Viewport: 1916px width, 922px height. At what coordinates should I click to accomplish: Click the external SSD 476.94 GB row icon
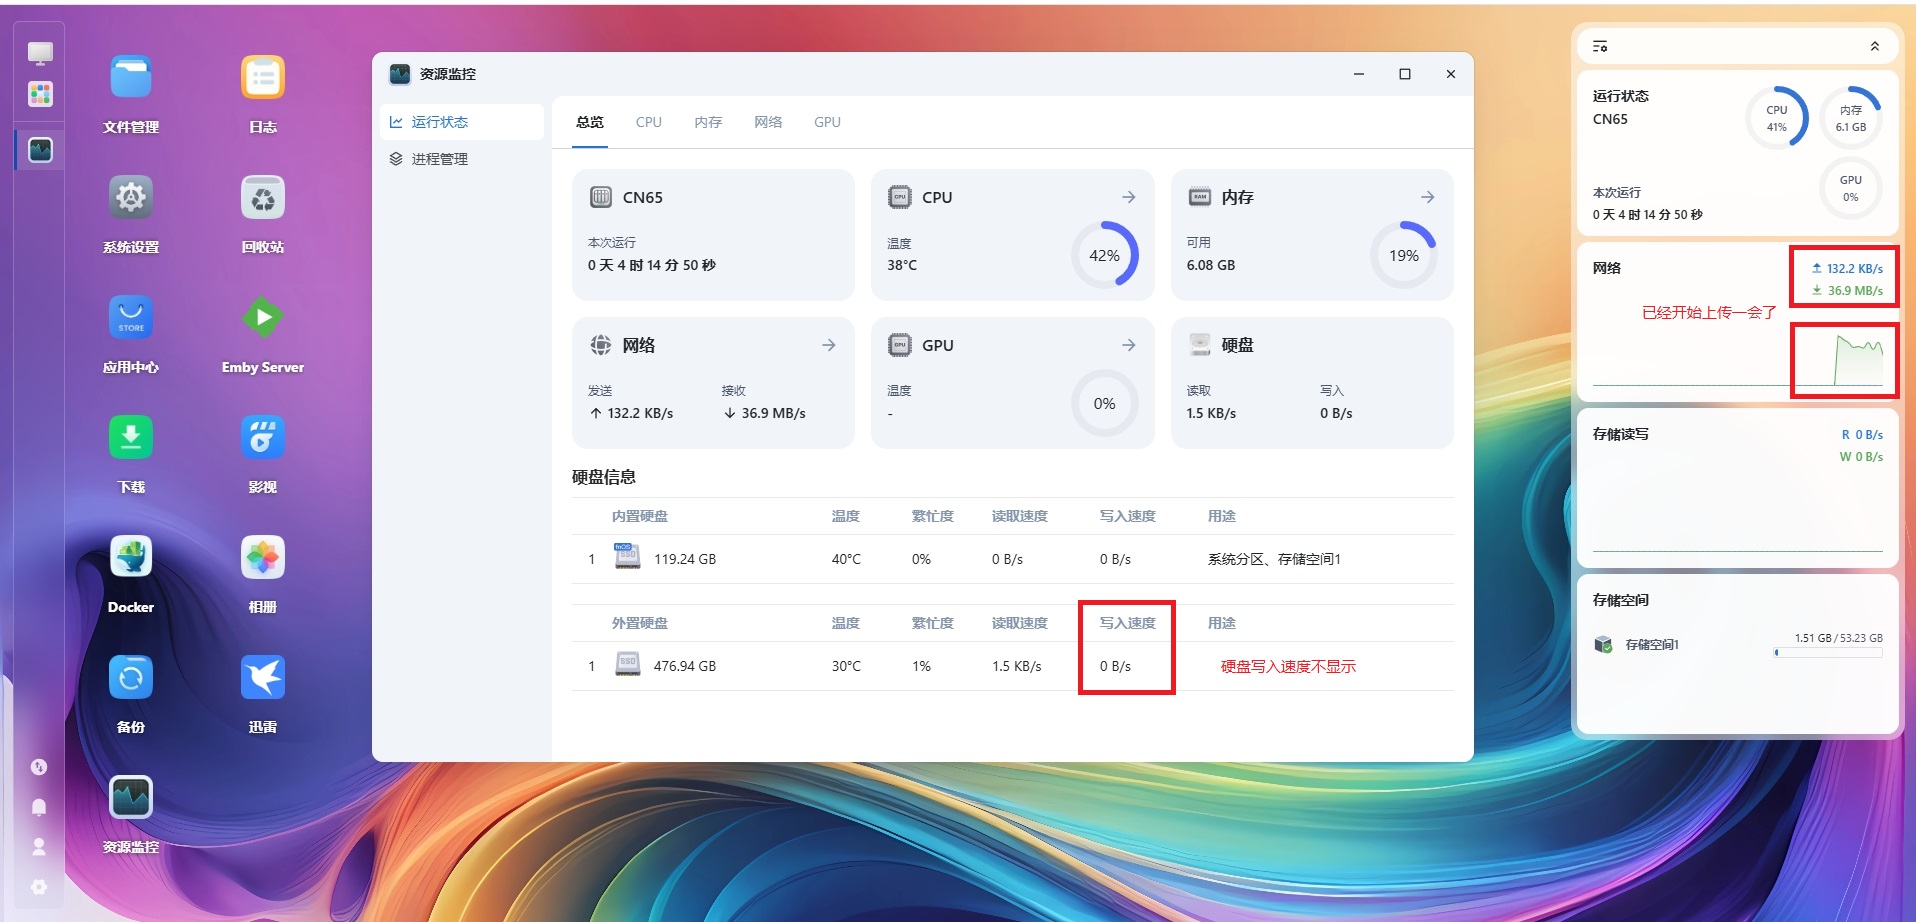coord(627,663)
